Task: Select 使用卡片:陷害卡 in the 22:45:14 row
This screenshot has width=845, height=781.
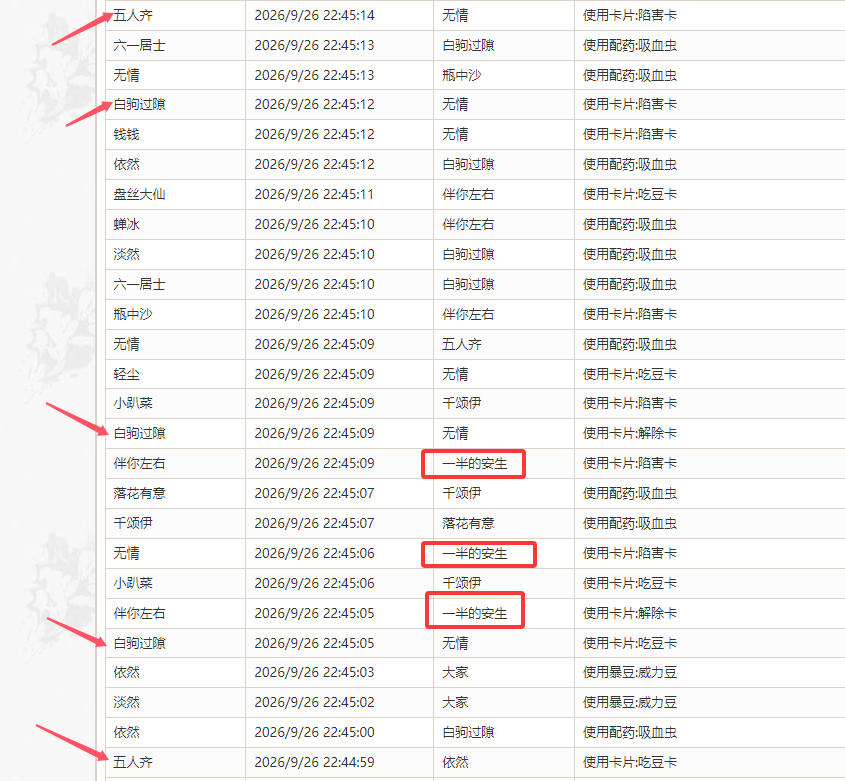Action: pyautogui.click(x=629, y=15)
